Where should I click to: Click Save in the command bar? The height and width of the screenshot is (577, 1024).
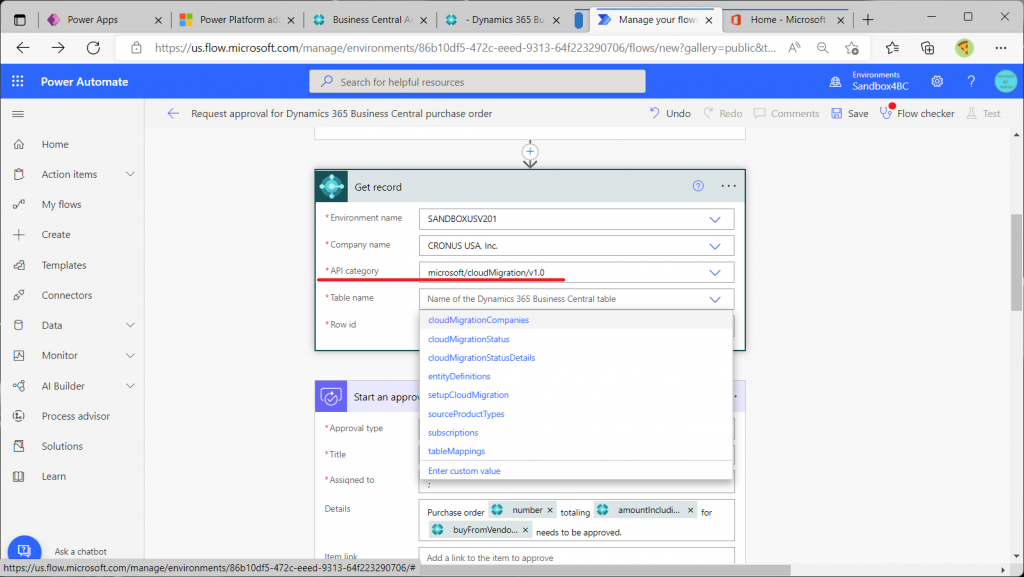coord(850,114)
